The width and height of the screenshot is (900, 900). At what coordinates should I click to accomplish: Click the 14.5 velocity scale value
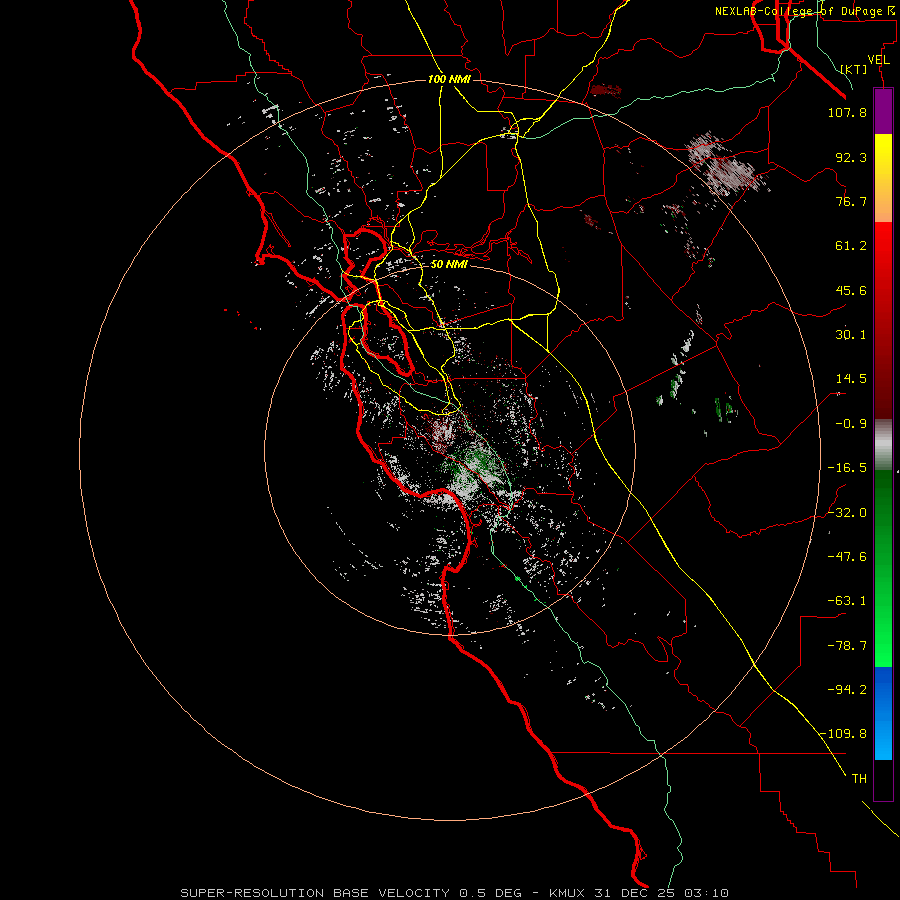coord(851,379)
